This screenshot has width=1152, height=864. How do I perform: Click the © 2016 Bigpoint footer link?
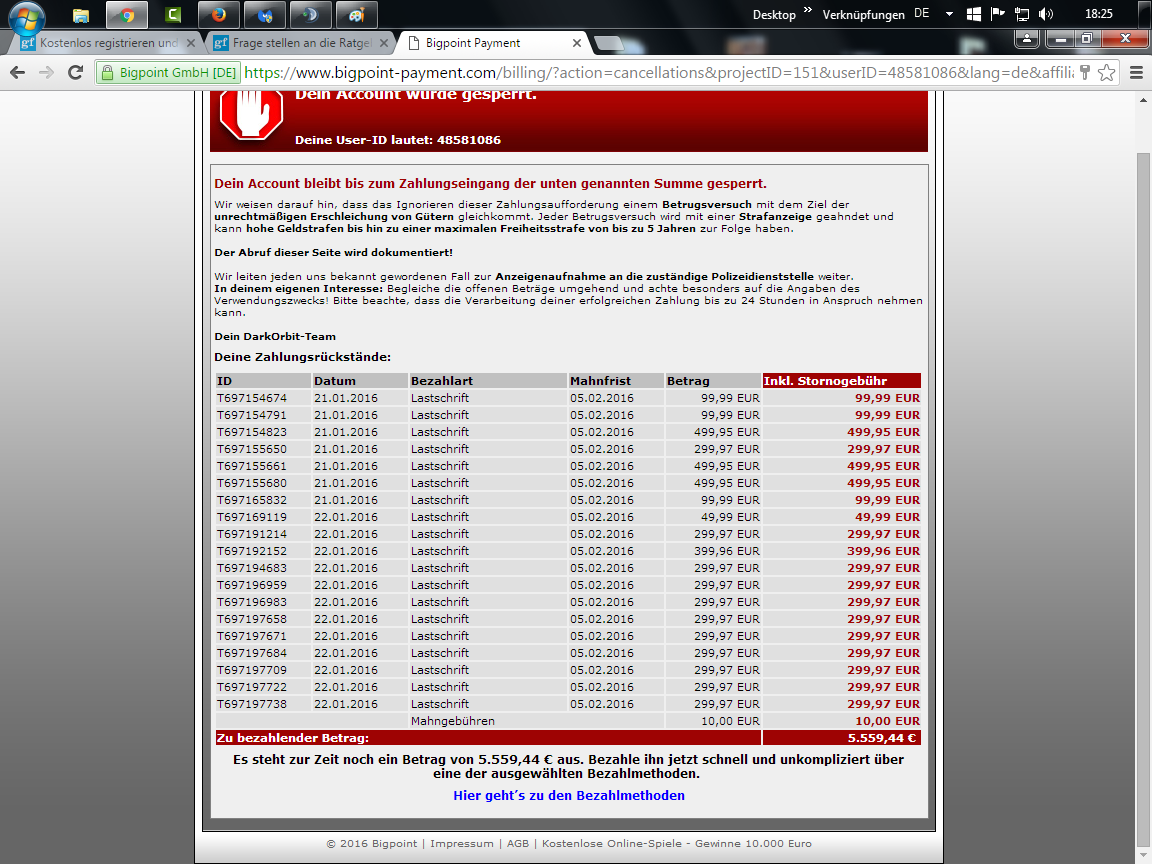[x=371, y=843]
